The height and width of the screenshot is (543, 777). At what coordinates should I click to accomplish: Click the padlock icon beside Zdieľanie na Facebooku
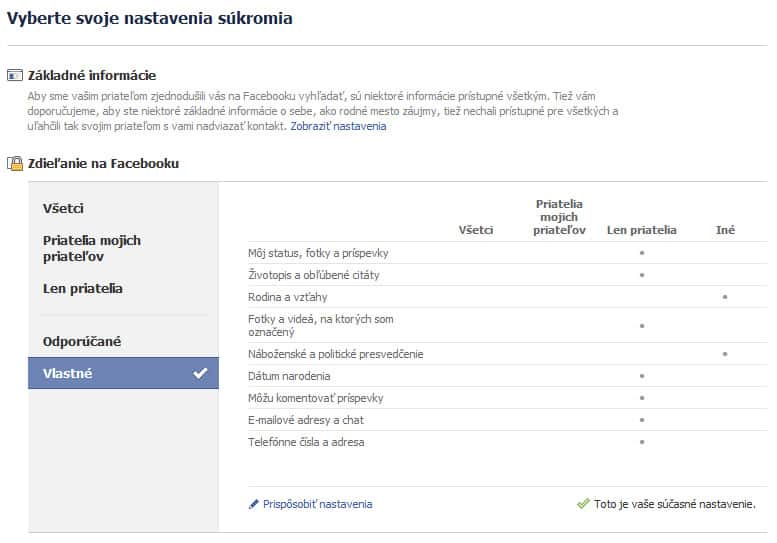[15, 163]
